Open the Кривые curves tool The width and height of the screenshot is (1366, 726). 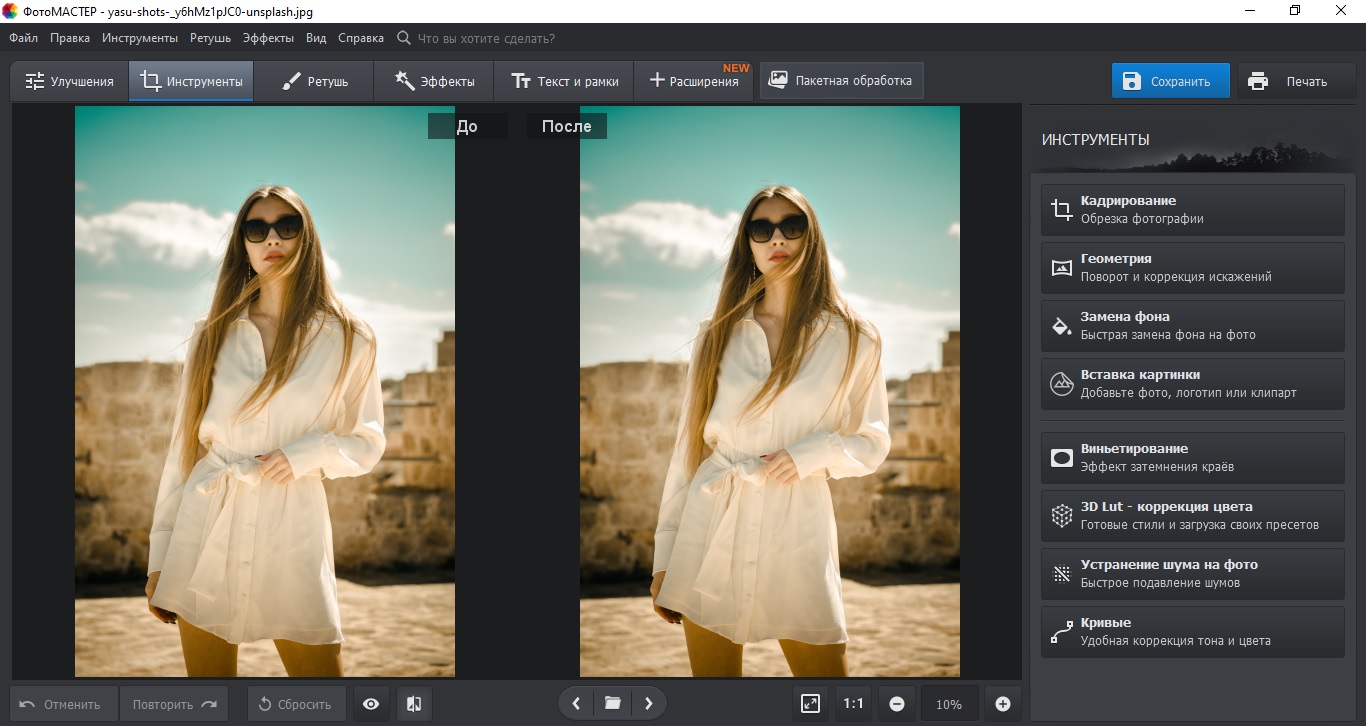point(1192,632)
